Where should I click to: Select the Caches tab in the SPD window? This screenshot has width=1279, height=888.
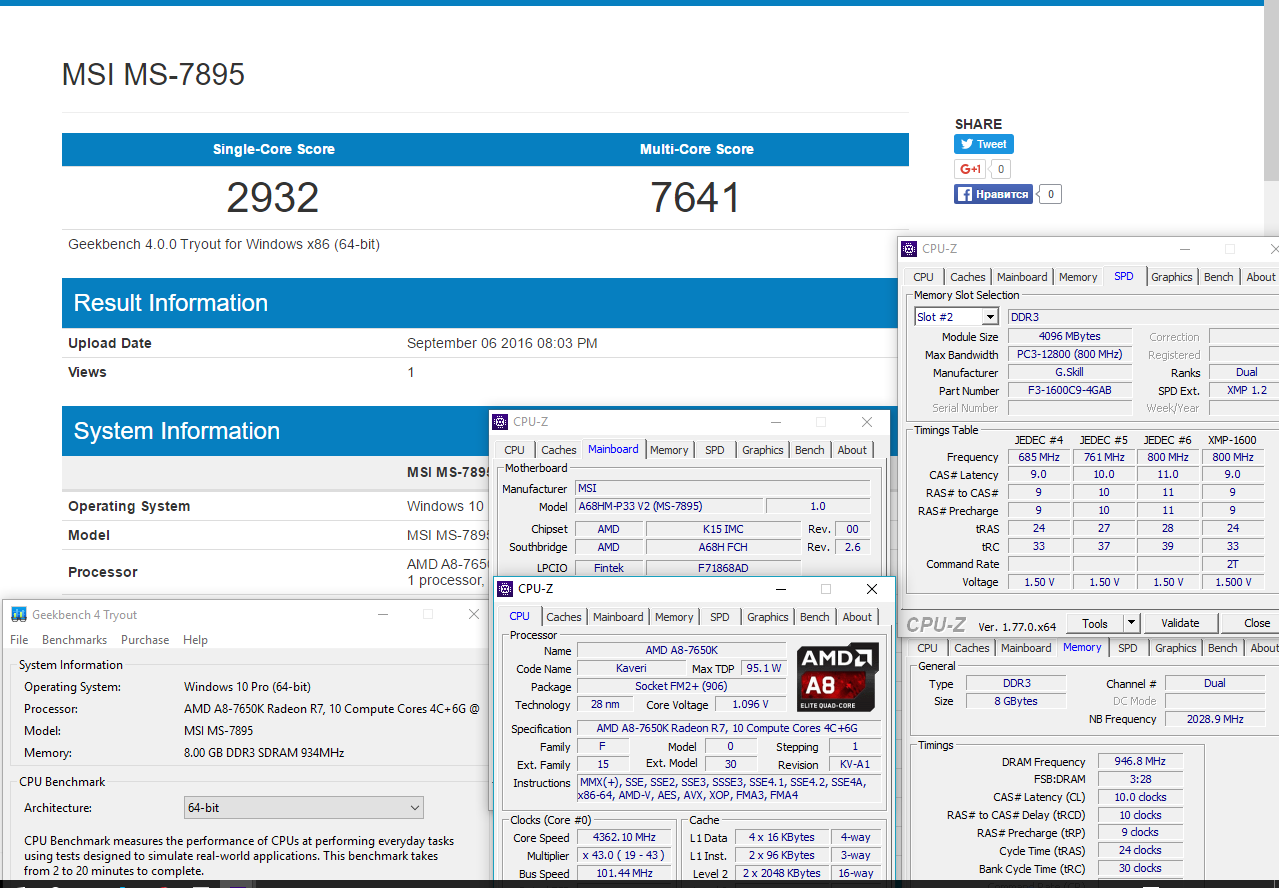[967, 277]
